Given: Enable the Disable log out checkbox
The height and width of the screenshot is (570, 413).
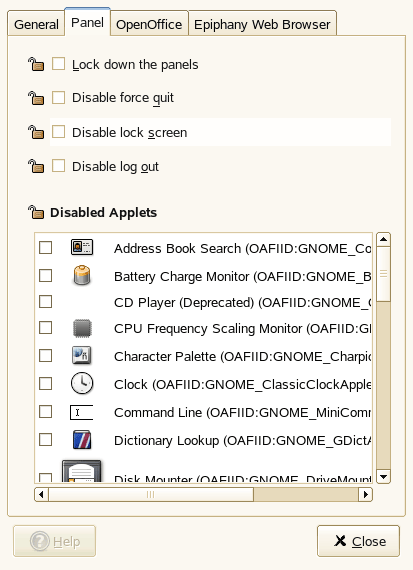Looking at the screenshot, I should pos(59,166).
